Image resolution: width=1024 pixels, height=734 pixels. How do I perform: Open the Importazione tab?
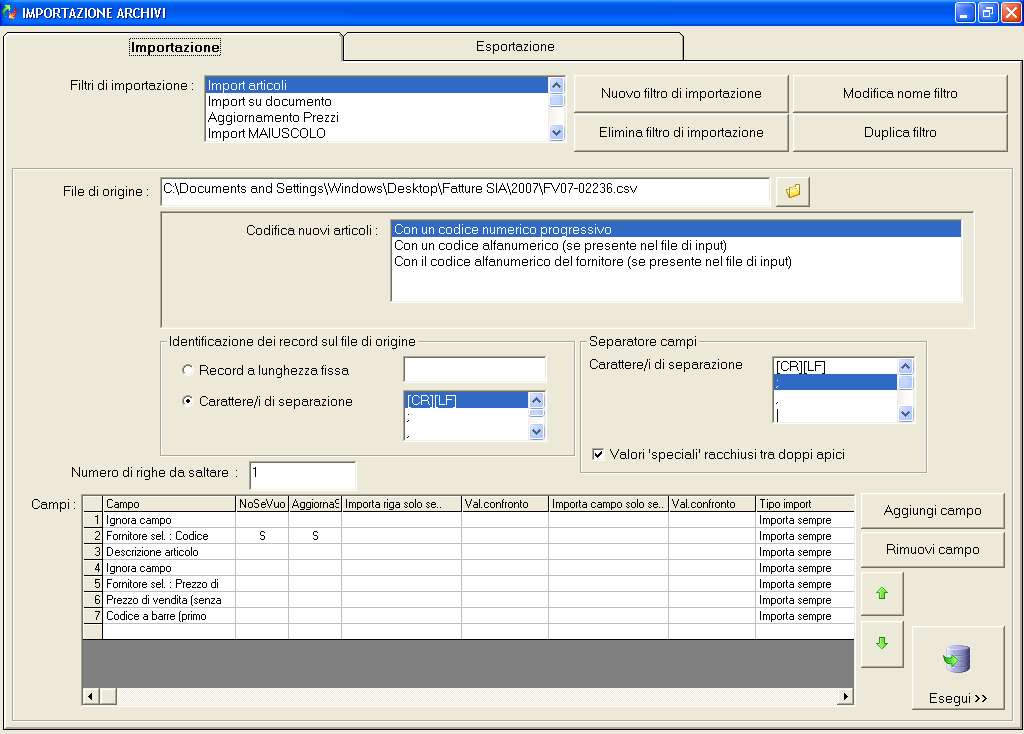(x=175, y=47)
